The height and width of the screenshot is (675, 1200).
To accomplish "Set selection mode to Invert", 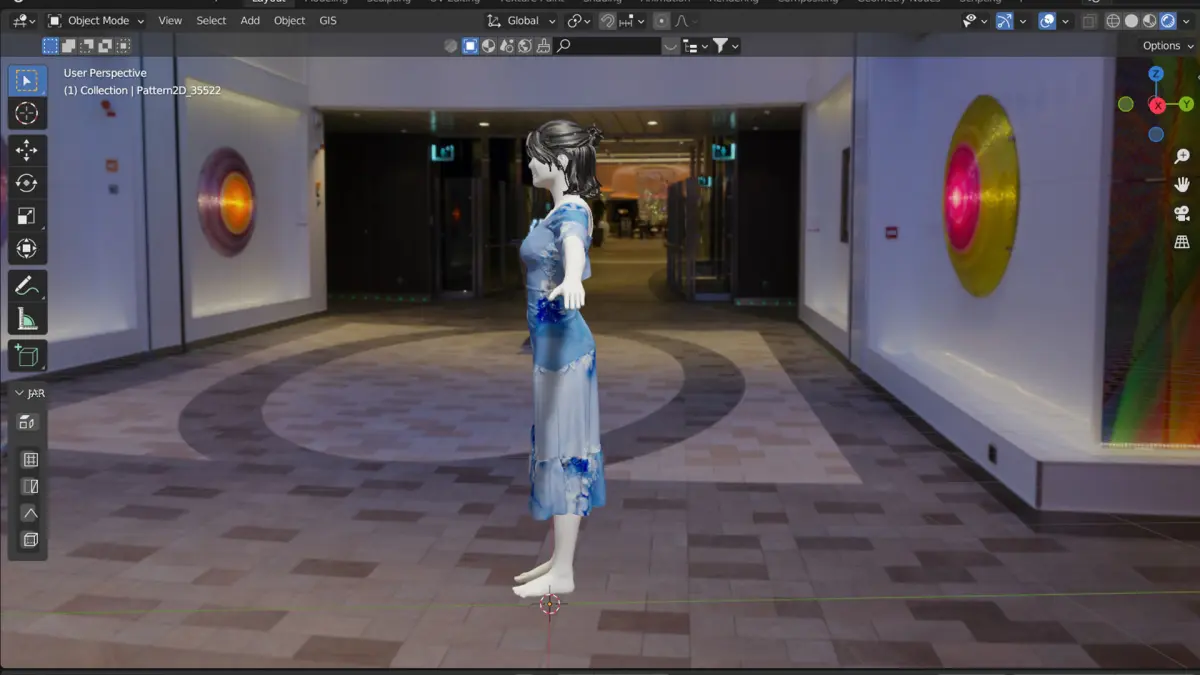I will (x=105, y=46).
